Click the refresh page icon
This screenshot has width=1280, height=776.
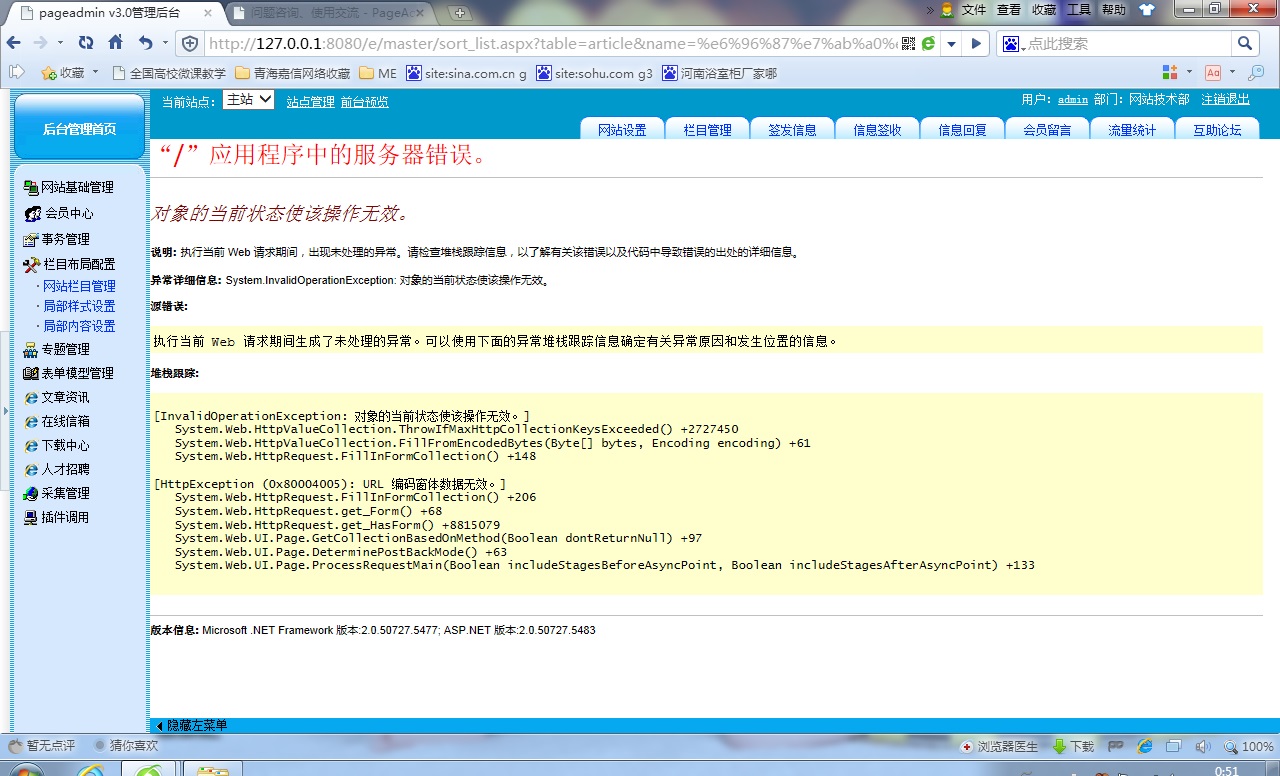point(86,43)
